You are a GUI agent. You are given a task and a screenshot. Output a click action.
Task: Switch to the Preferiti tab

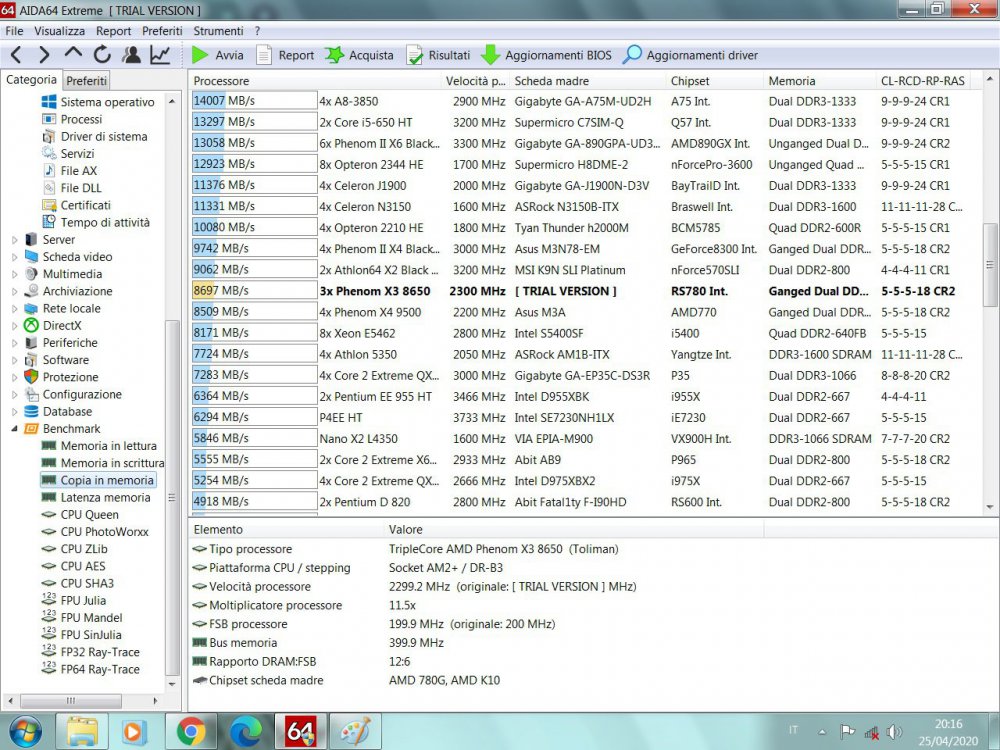pyautogui.click(x=87, y=81)
